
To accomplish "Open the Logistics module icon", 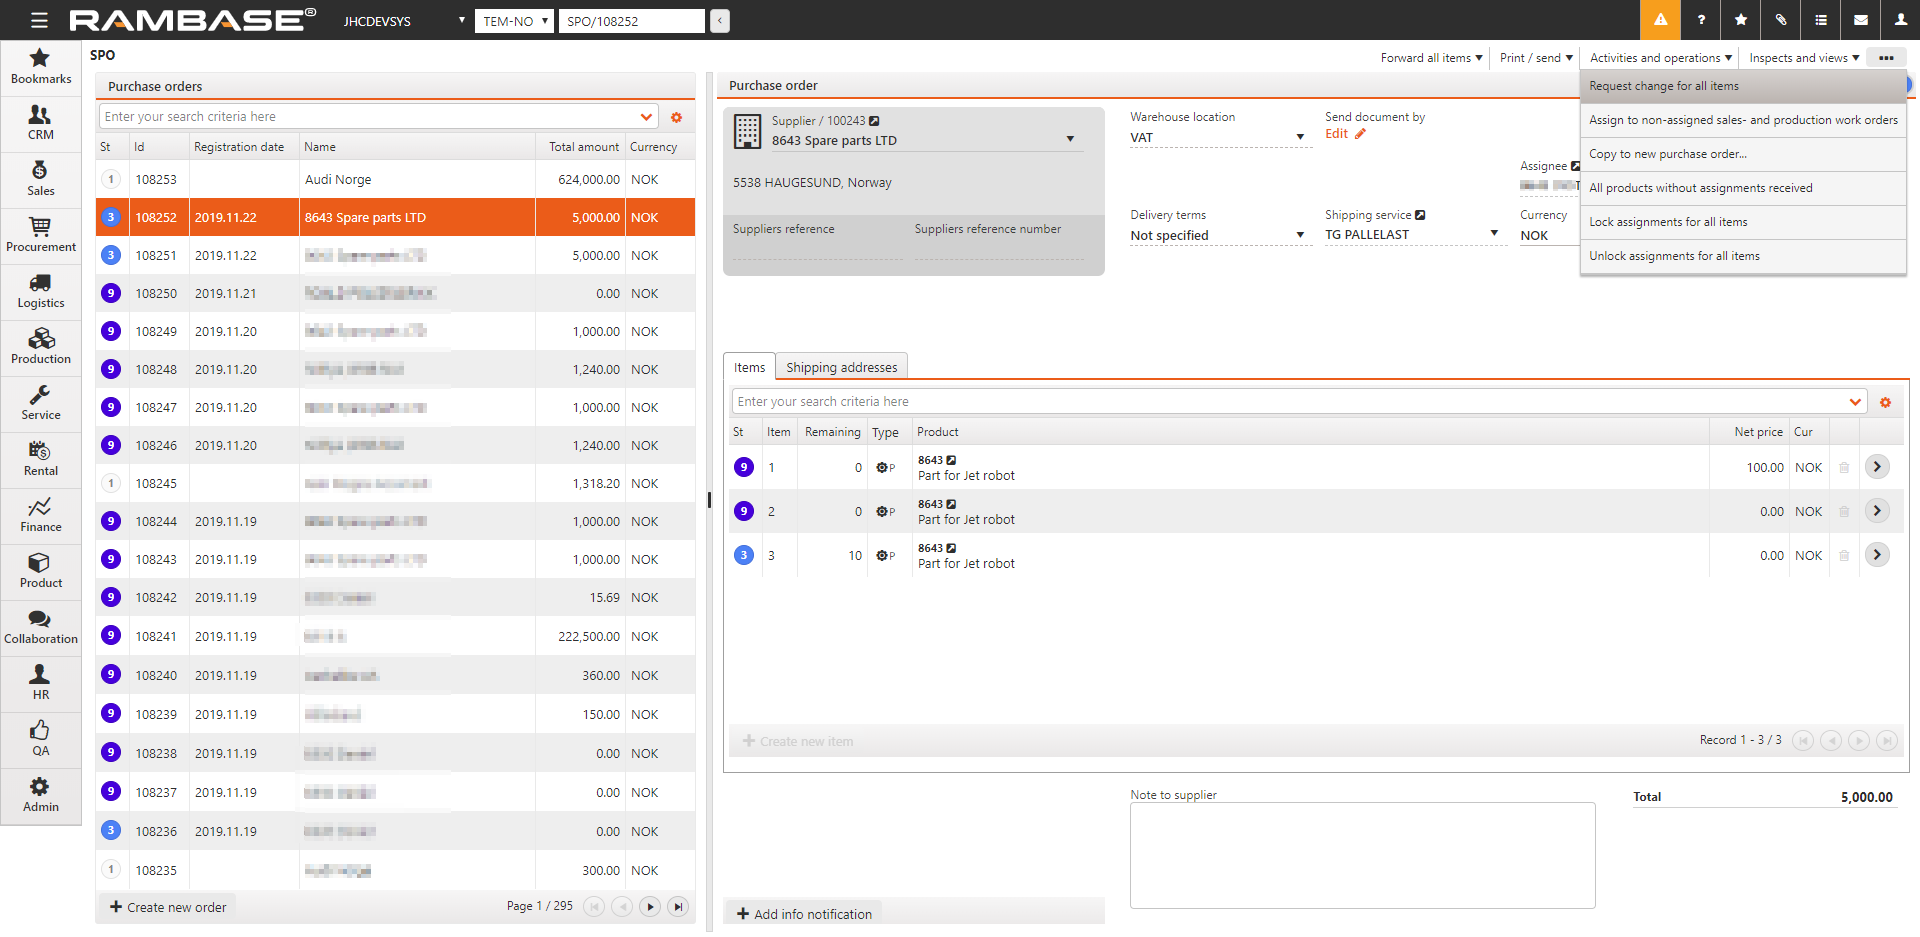I will pos(40,290).
